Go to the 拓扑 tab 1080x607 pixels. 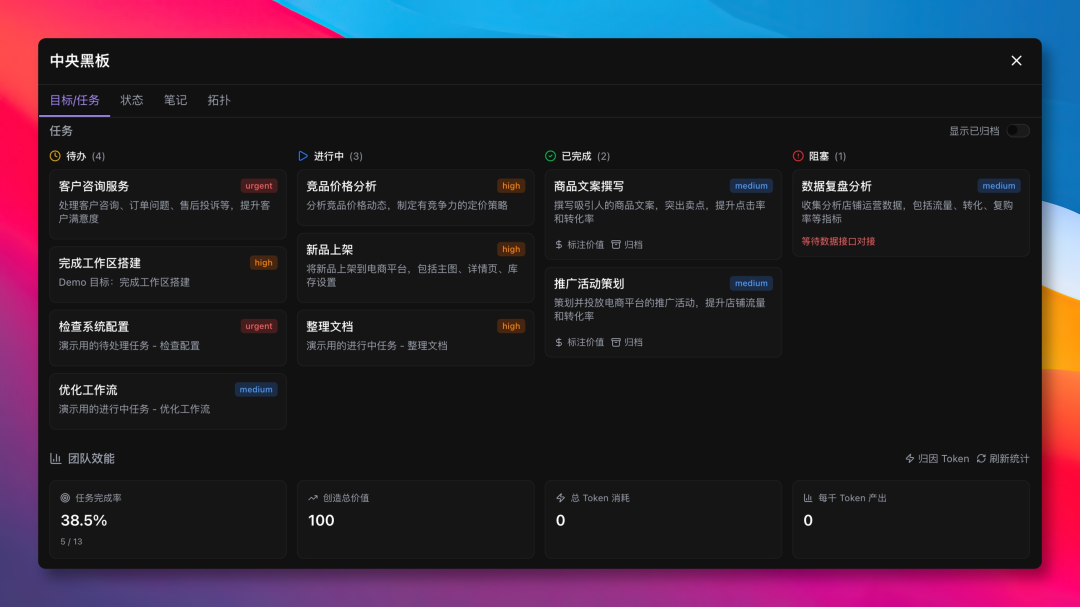coord(219,100)
